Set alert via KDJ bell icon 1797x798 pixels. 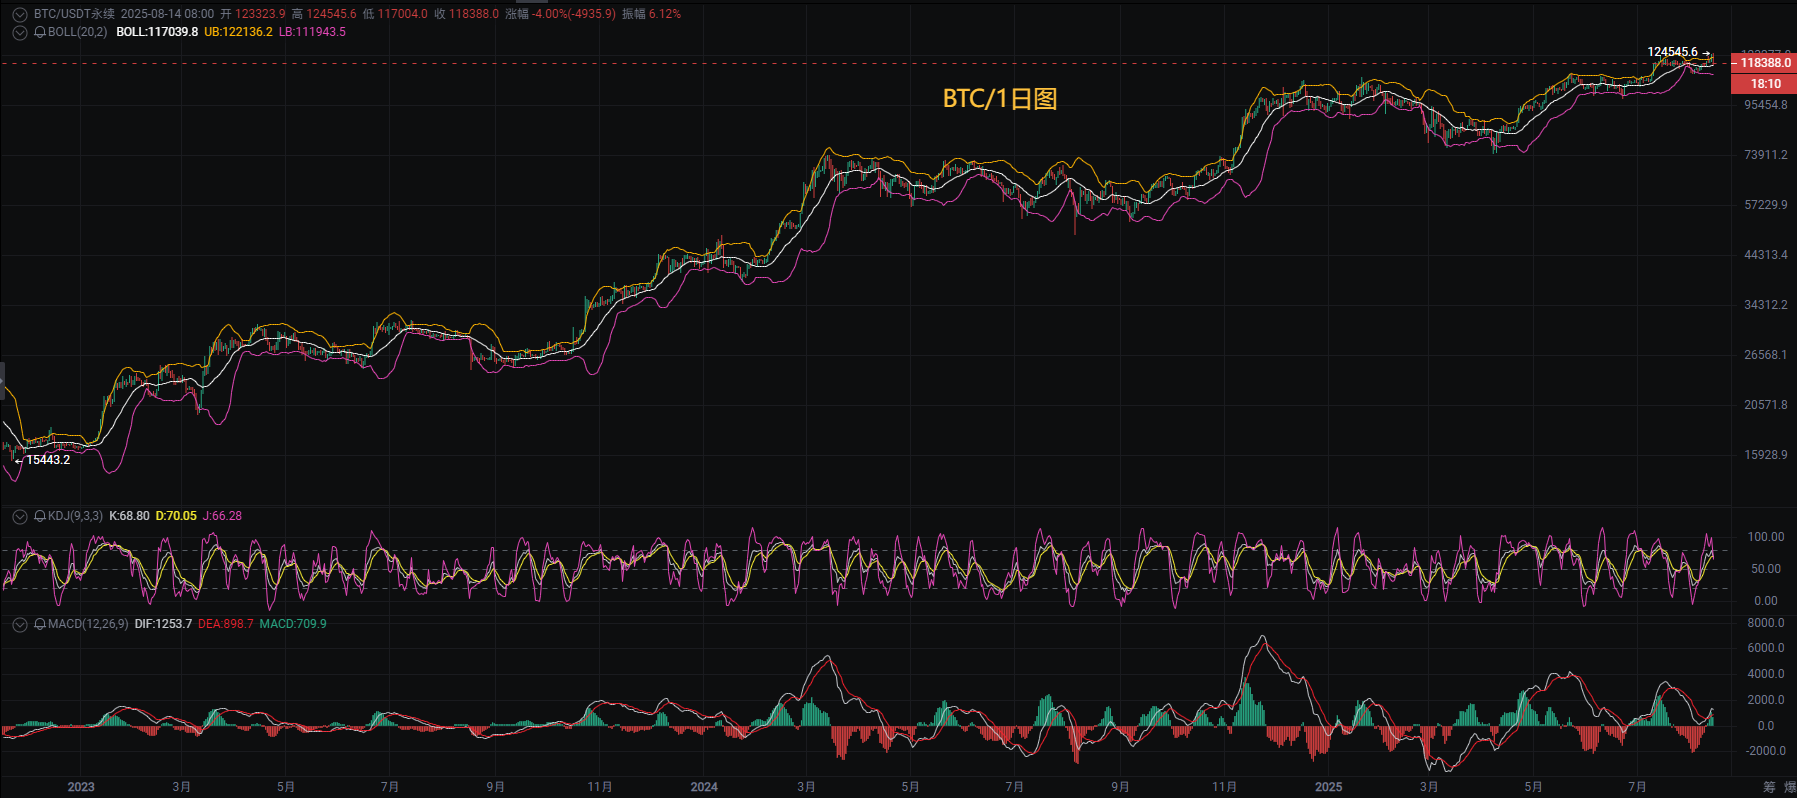point(40,516)
